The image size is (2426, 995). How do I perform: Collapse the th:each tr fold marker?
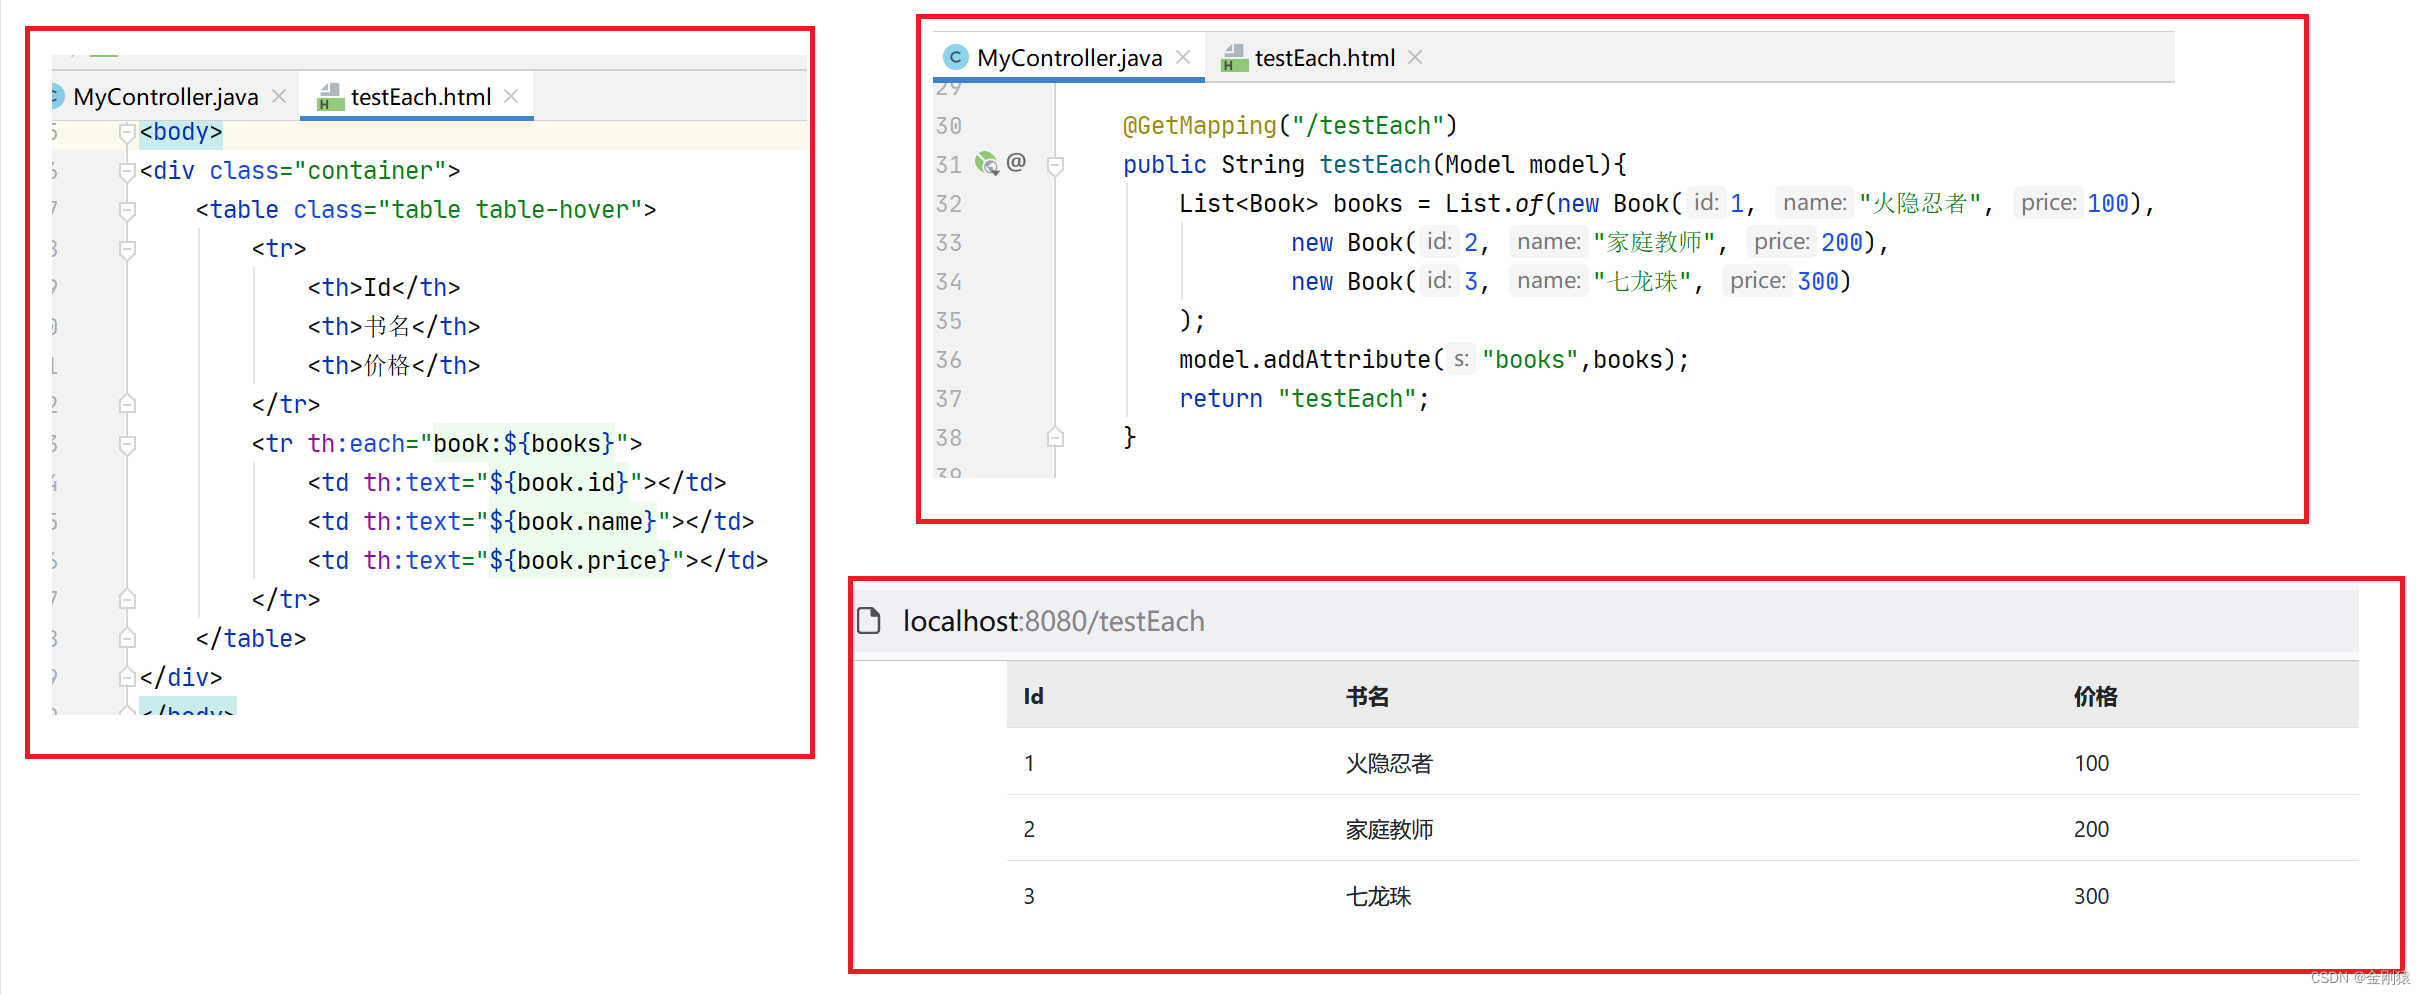point(127,444)
